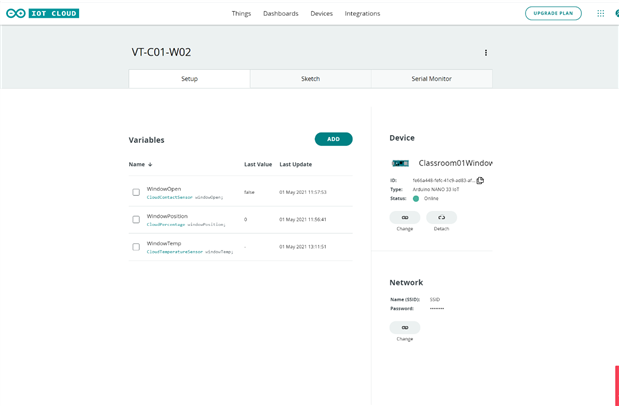Click the 0 value of WindowPosition
Screen dimensions: 619x406
tap(246, 220)
